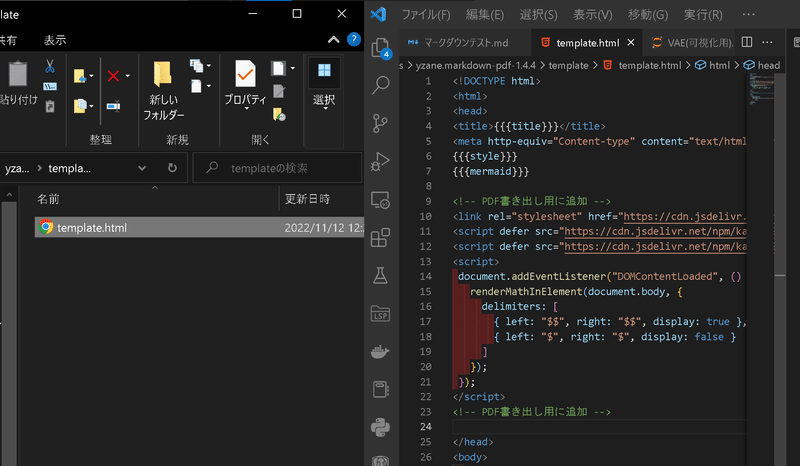The image size is (800, 466).
Task: Expand the Open file dropdown arrow in 開く group
Action: pos(292,68)
